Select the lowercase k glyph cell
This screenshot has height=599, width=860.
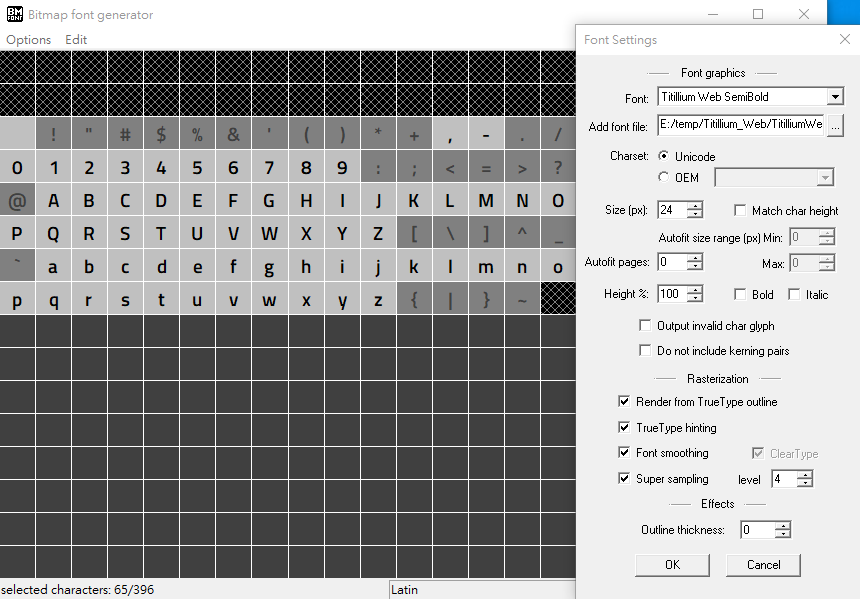(x=414, y=267)
